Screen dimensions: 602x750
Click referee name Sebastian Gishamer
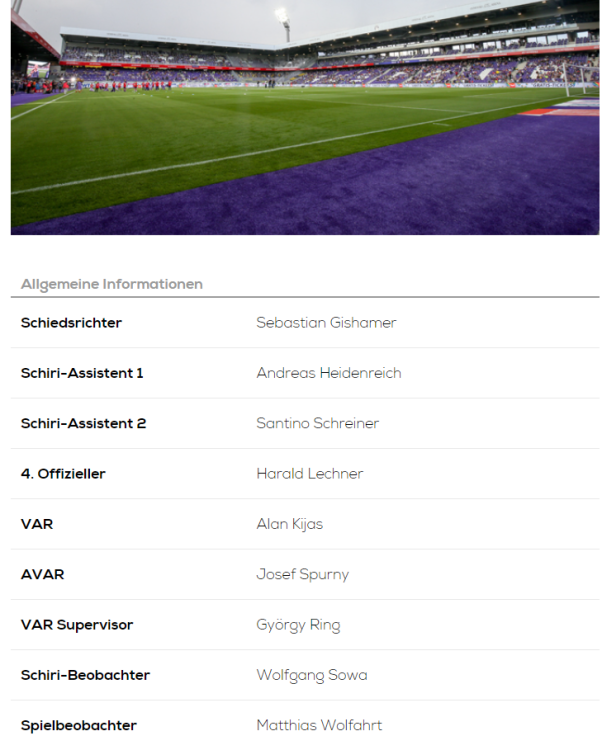coord(326,323)
